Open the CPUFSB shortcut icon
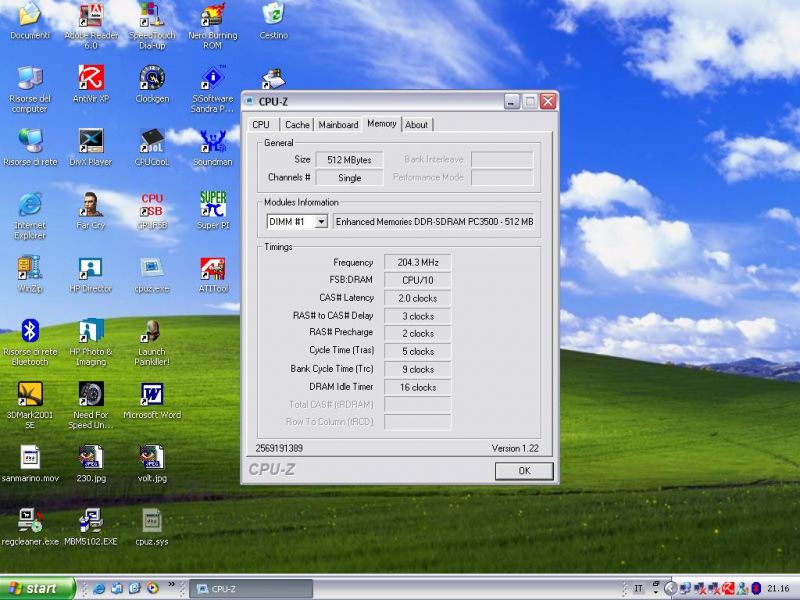This screenshot has width=800, height=600. point(152,211)
